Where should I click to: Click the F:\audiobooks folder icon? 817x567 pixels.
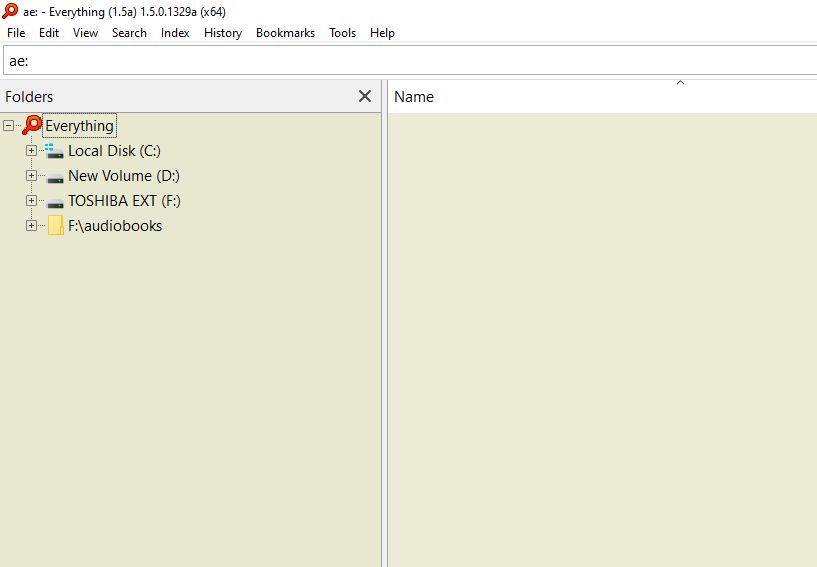click(55, 226)
